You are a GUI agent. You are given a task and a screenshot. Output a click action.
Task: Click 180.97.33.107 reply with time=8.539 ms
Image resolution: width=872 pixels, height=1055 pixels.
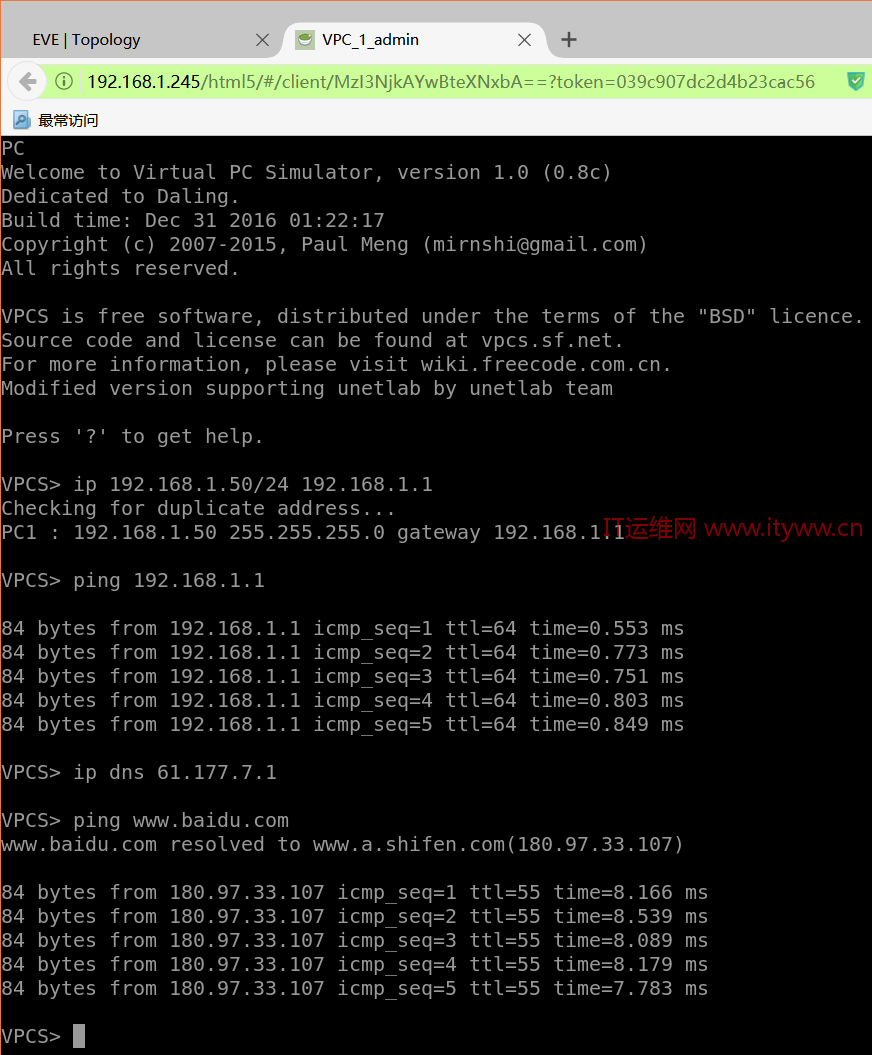(x=355, y=916)
